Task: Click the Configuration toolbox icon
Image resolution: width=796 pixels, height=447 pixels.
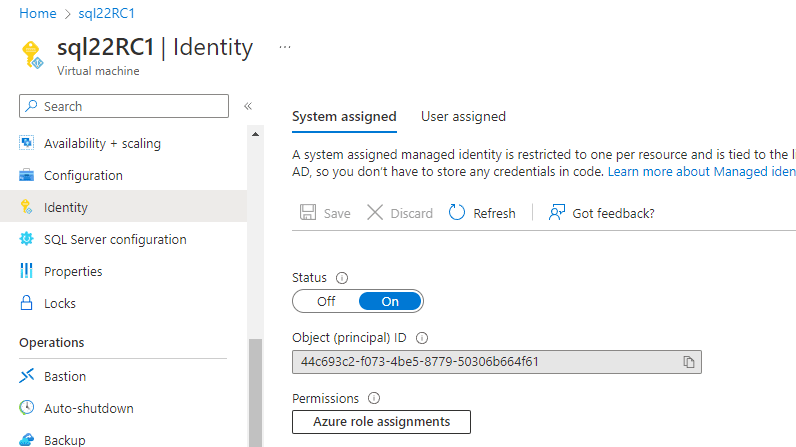Action: 26,175
